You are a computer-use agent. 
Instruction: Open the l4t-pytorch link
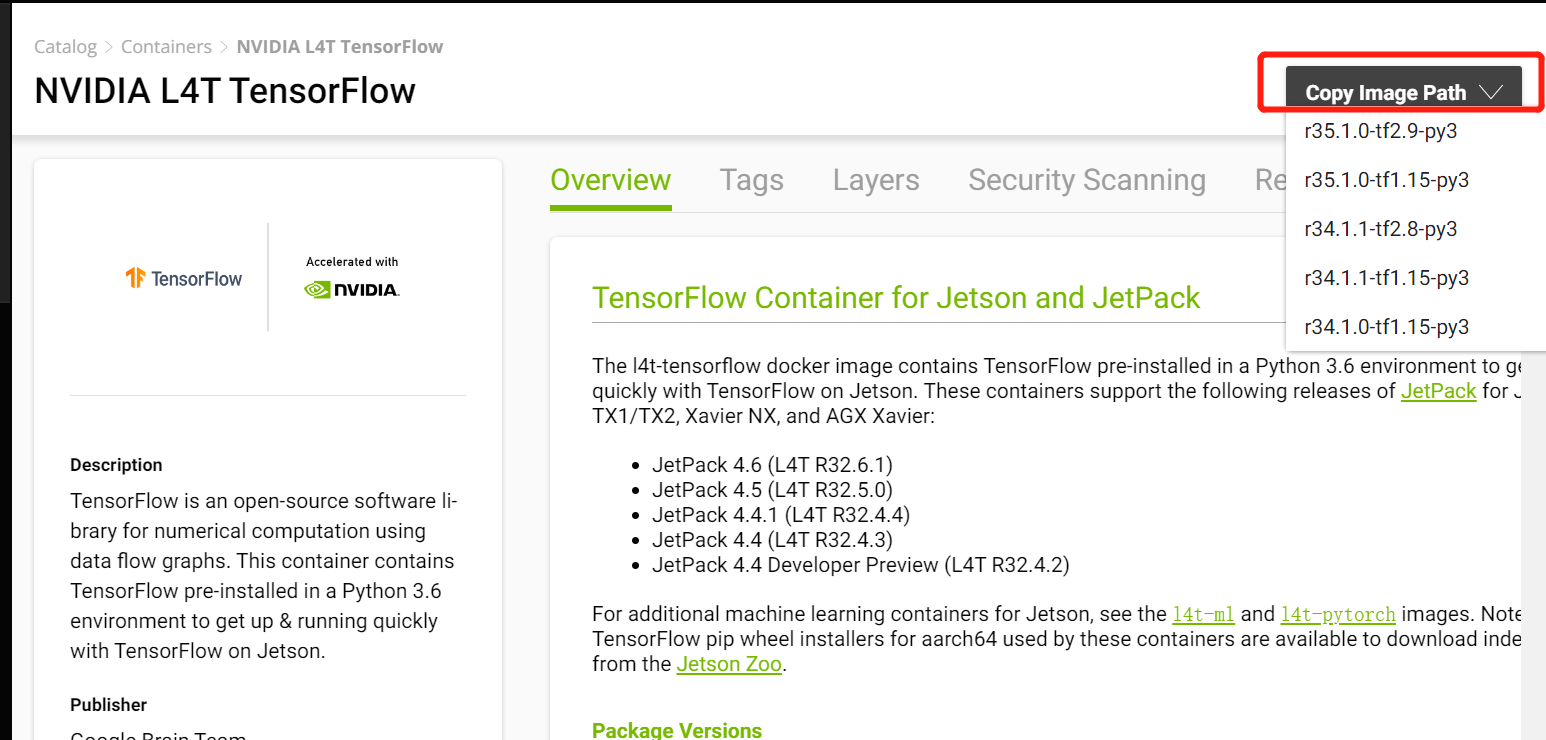coord(1338,614)
